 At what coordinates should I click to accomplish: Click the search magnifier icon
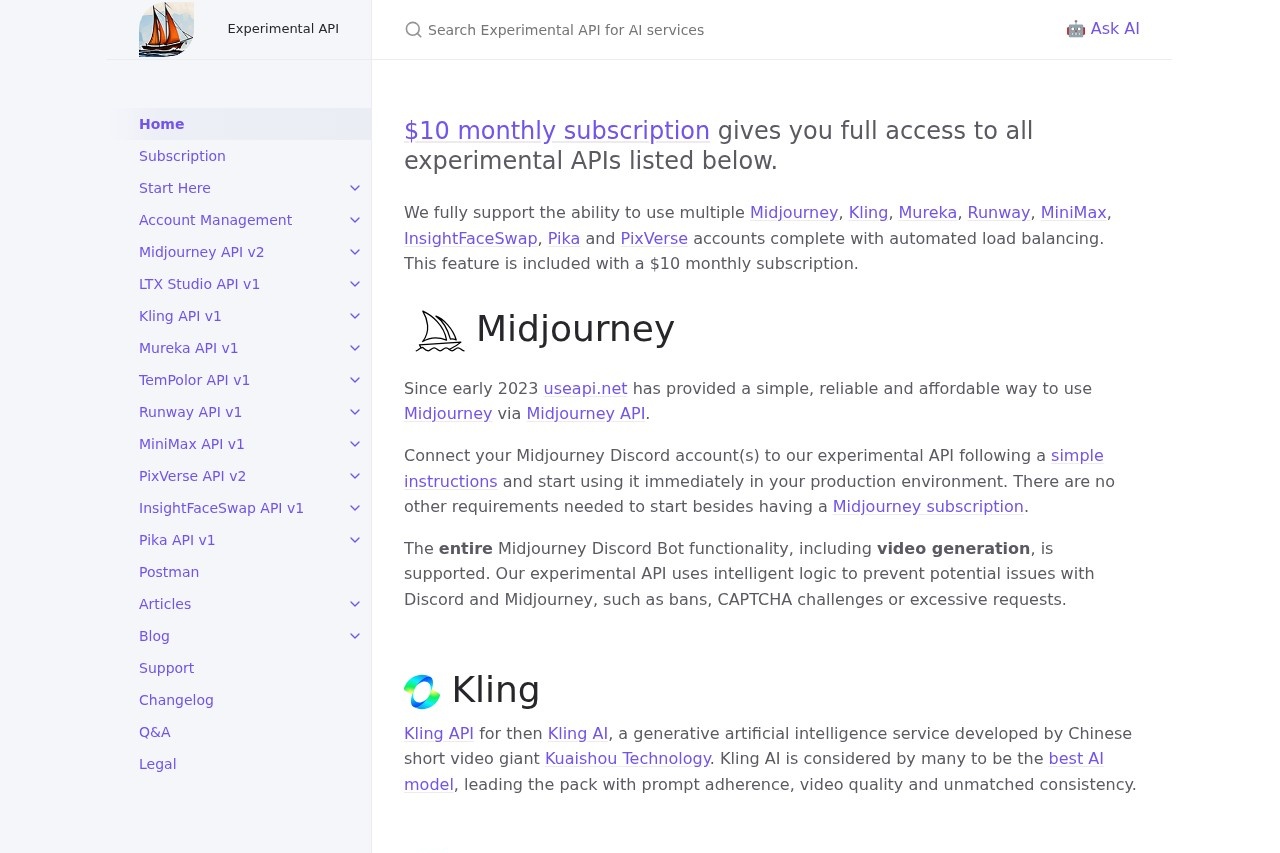coord(413,30)
